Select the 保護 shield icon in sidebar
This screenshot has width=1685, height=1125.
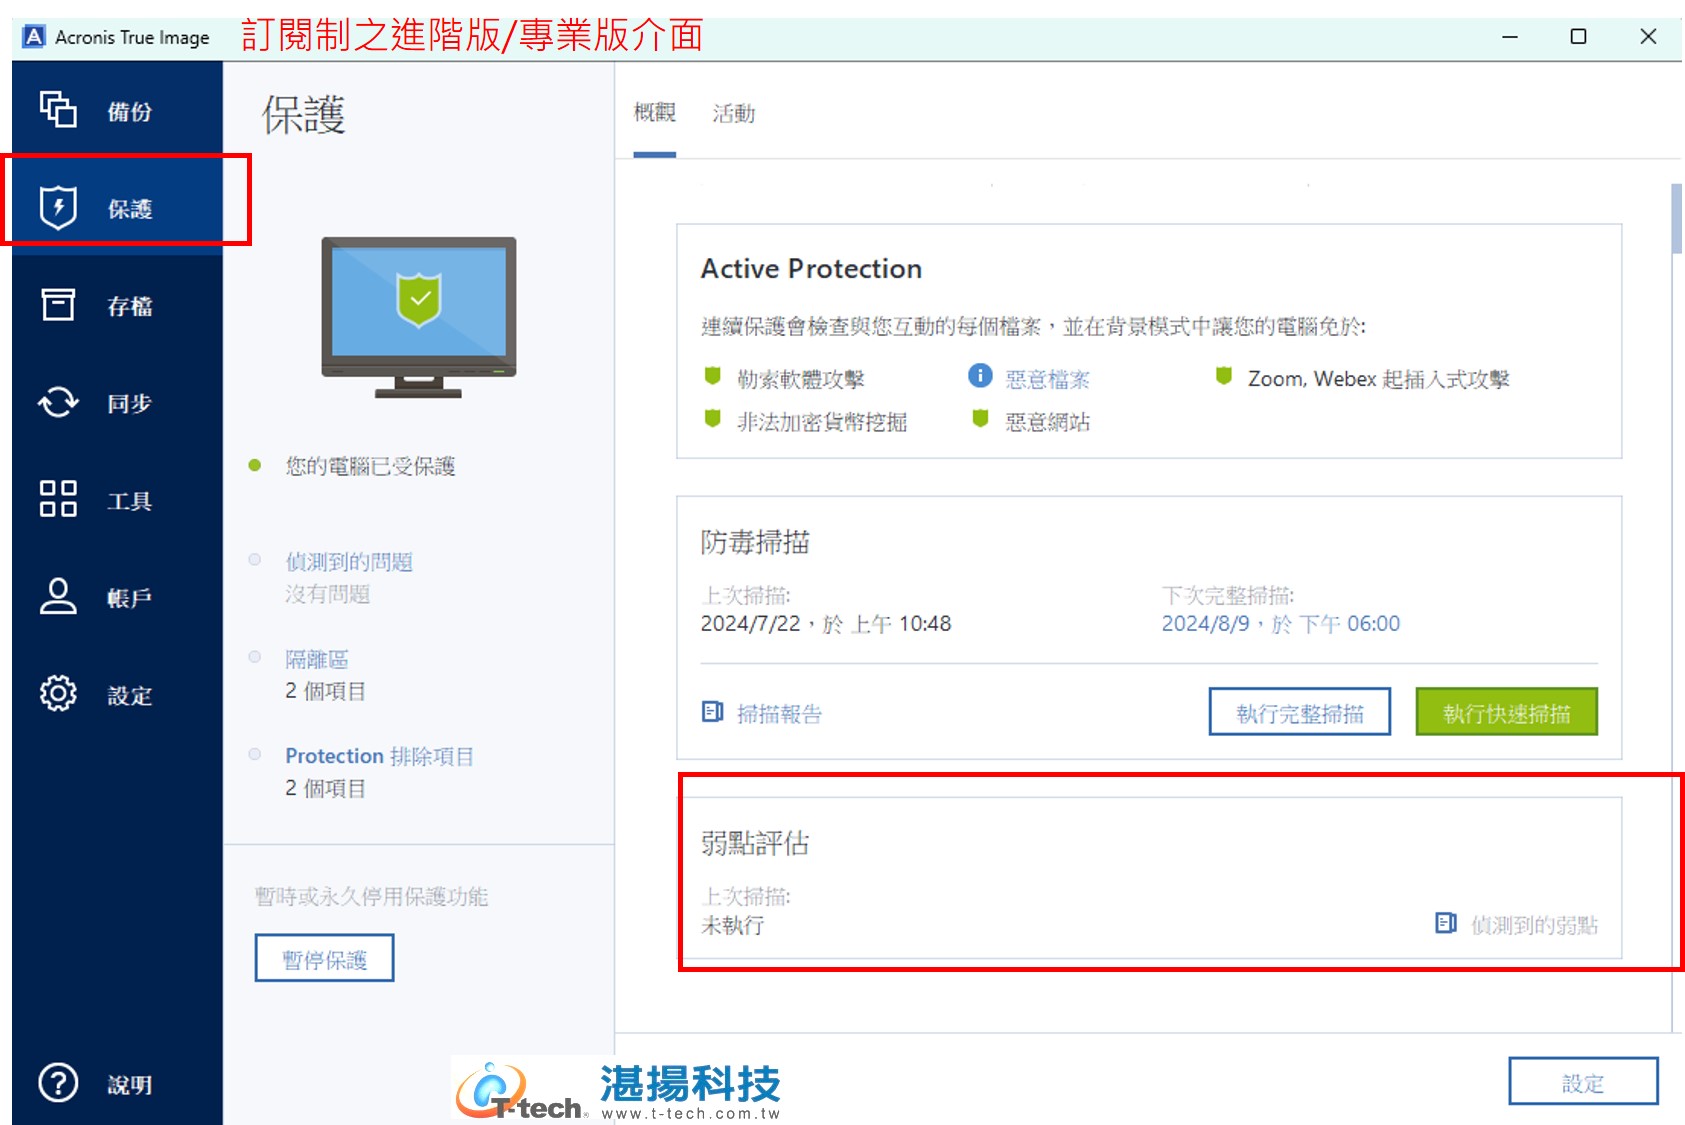coord(58,207)
